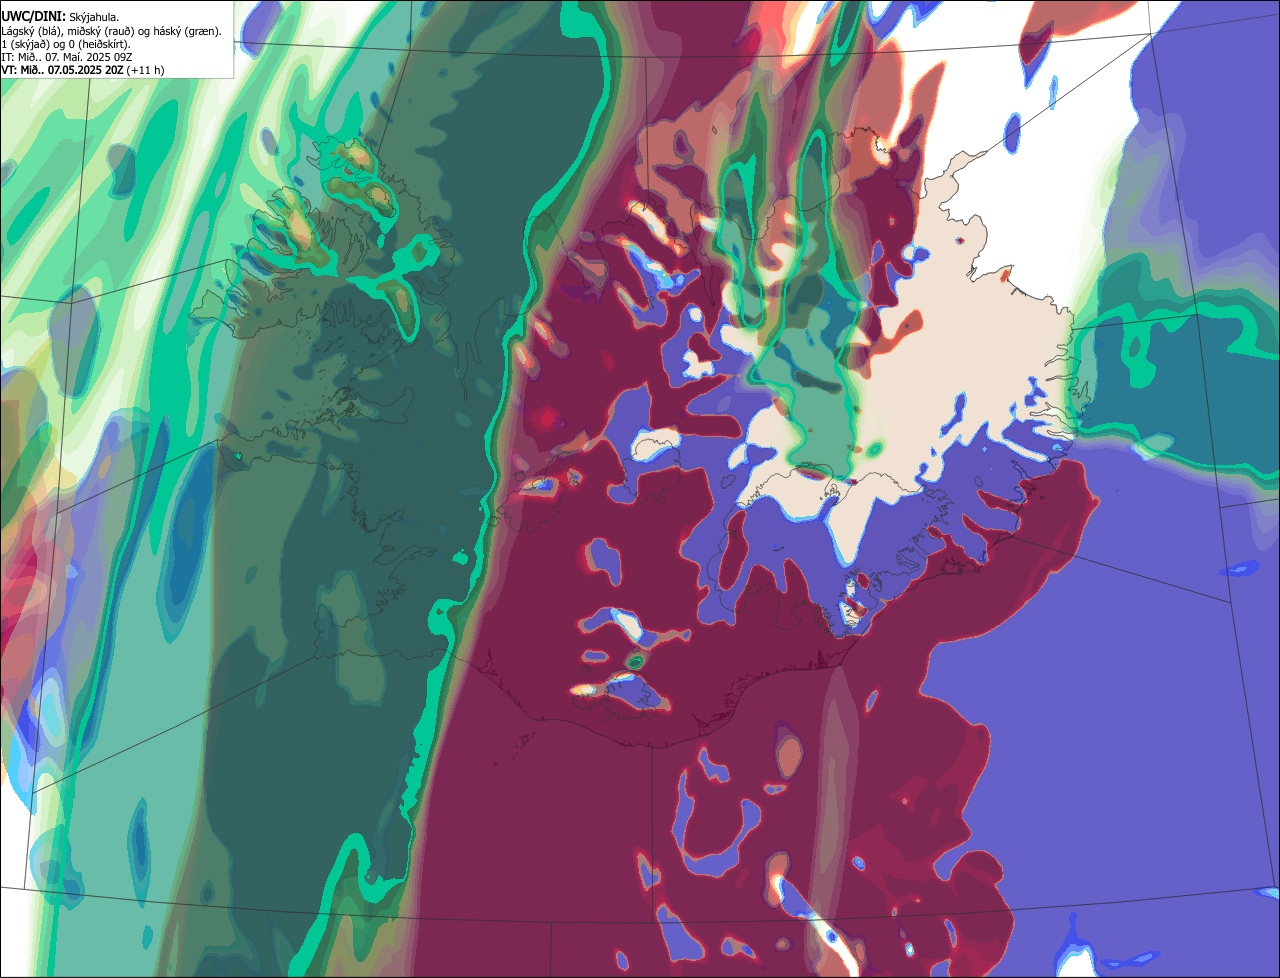Viewport: 1280px width, 978px height.
Task: Click the '(+11 h)' forecast offset
Action: click(146, 70)
